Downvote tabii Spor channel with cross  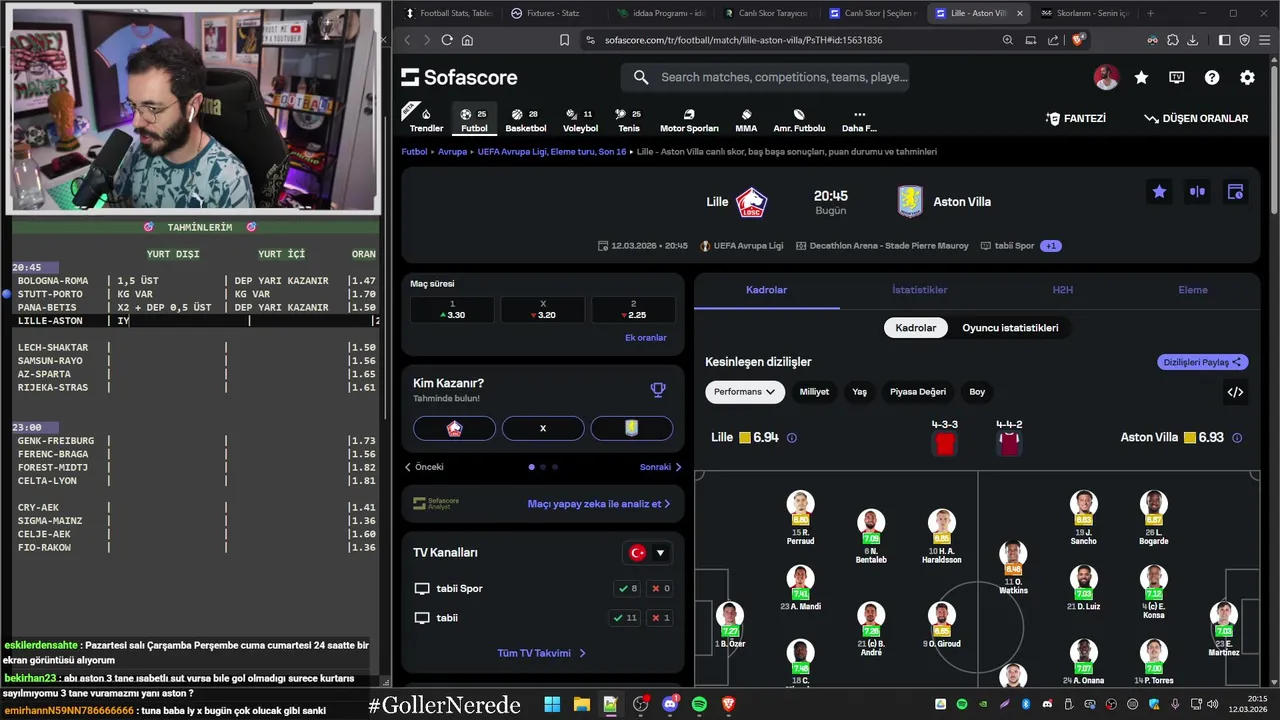(660, 588)
